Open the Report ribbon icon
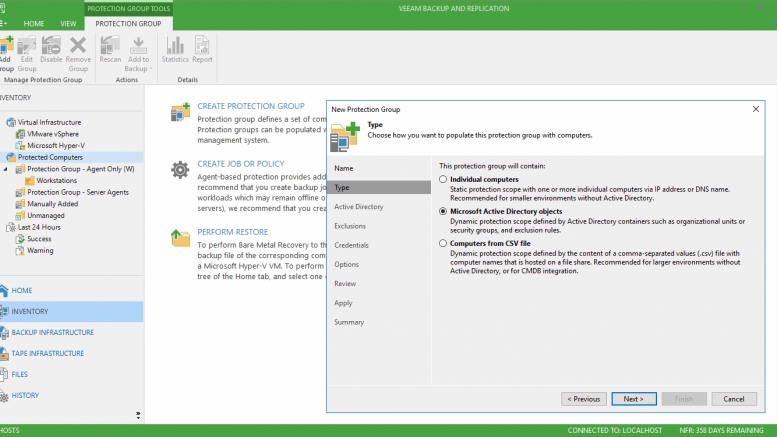Screen dimensions: 777x437 (202, 45)
